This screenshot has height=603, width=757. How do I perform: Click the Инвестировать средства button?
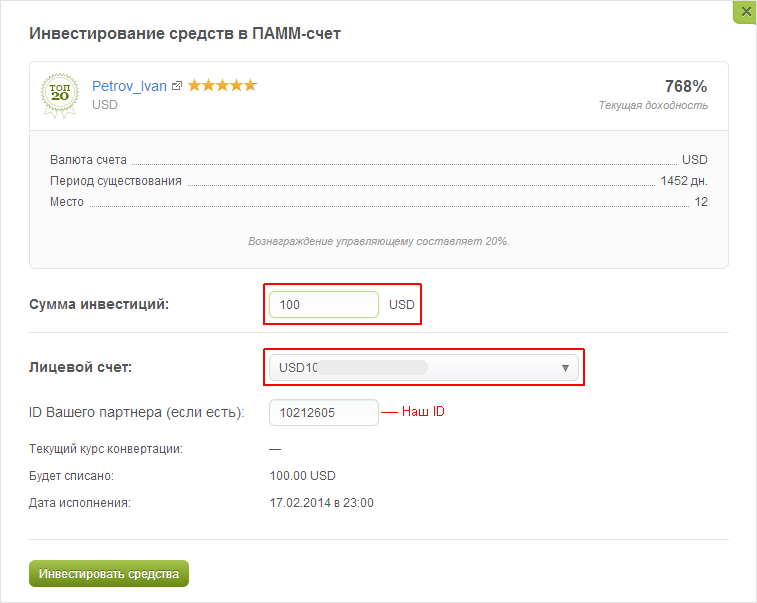(x=109, y=574)
